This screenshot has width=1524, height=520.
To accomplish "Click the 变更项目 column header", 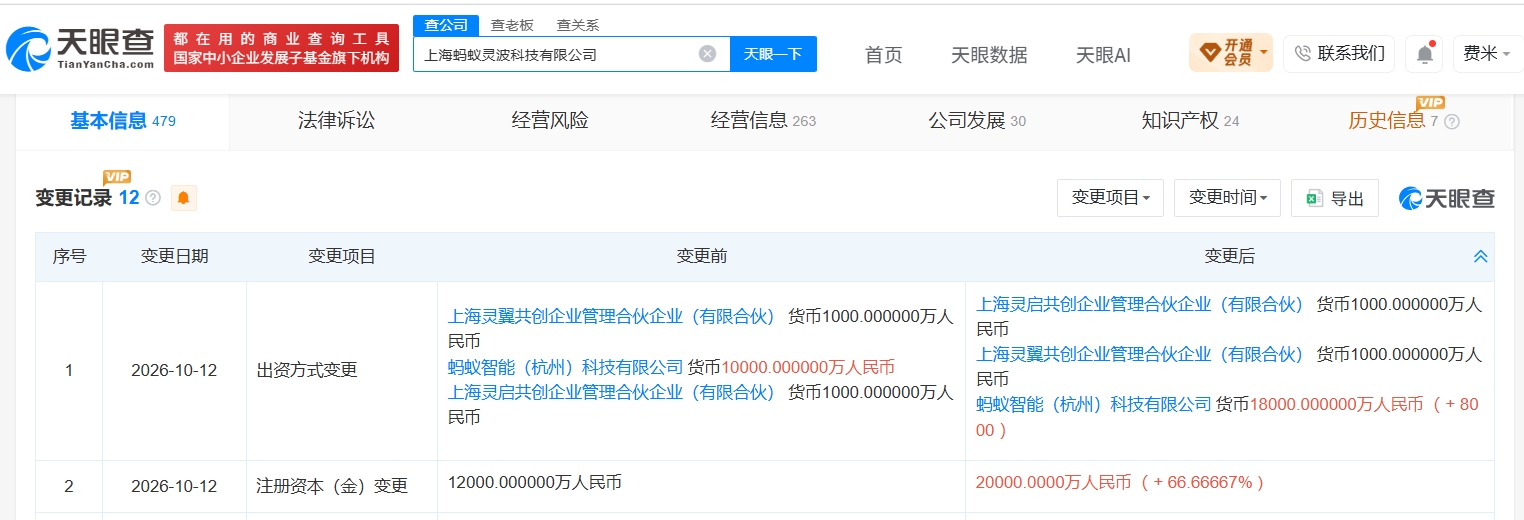I will click(x=342, y=257).
